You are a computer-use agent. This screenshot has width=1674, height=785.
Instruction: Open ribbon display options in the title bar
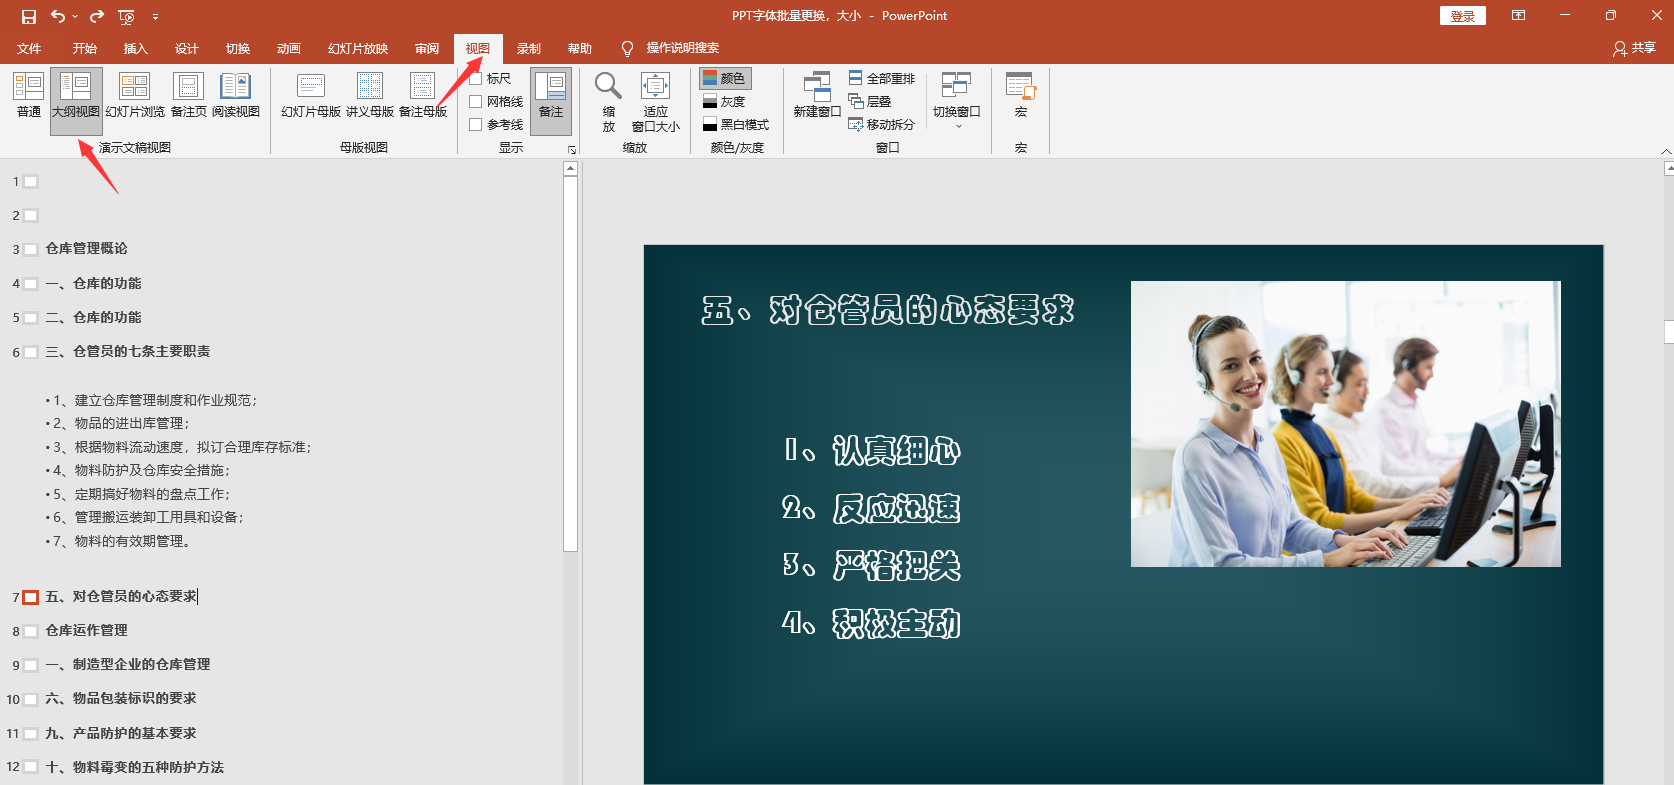point(1518,16)
